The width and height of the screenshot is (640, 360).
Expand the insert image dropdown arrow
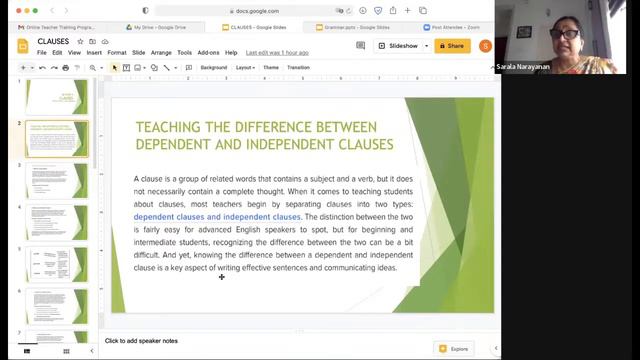144,68
